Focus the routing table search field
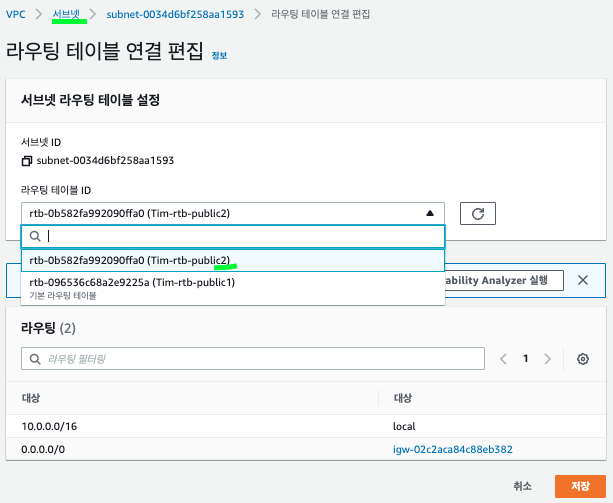 point(233,236)
